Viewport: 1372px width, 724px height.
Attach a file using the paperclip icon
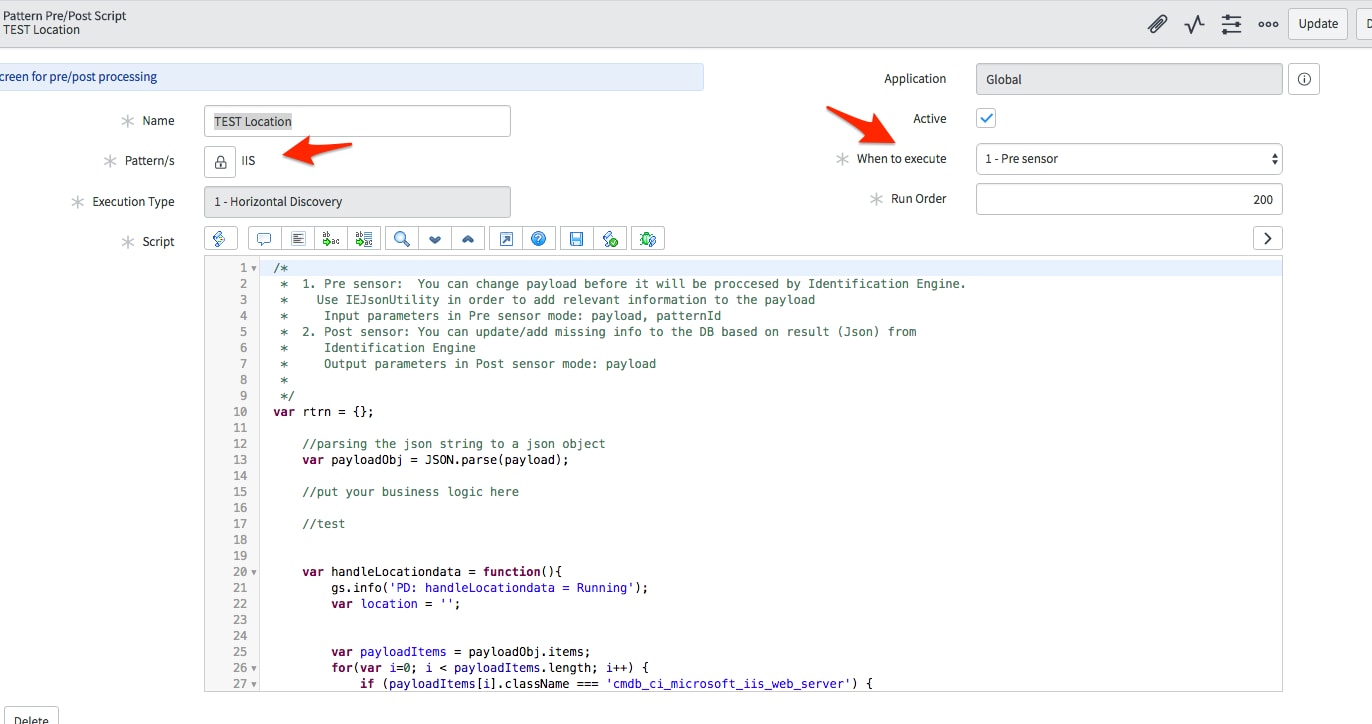click(x=1156, y=23)
